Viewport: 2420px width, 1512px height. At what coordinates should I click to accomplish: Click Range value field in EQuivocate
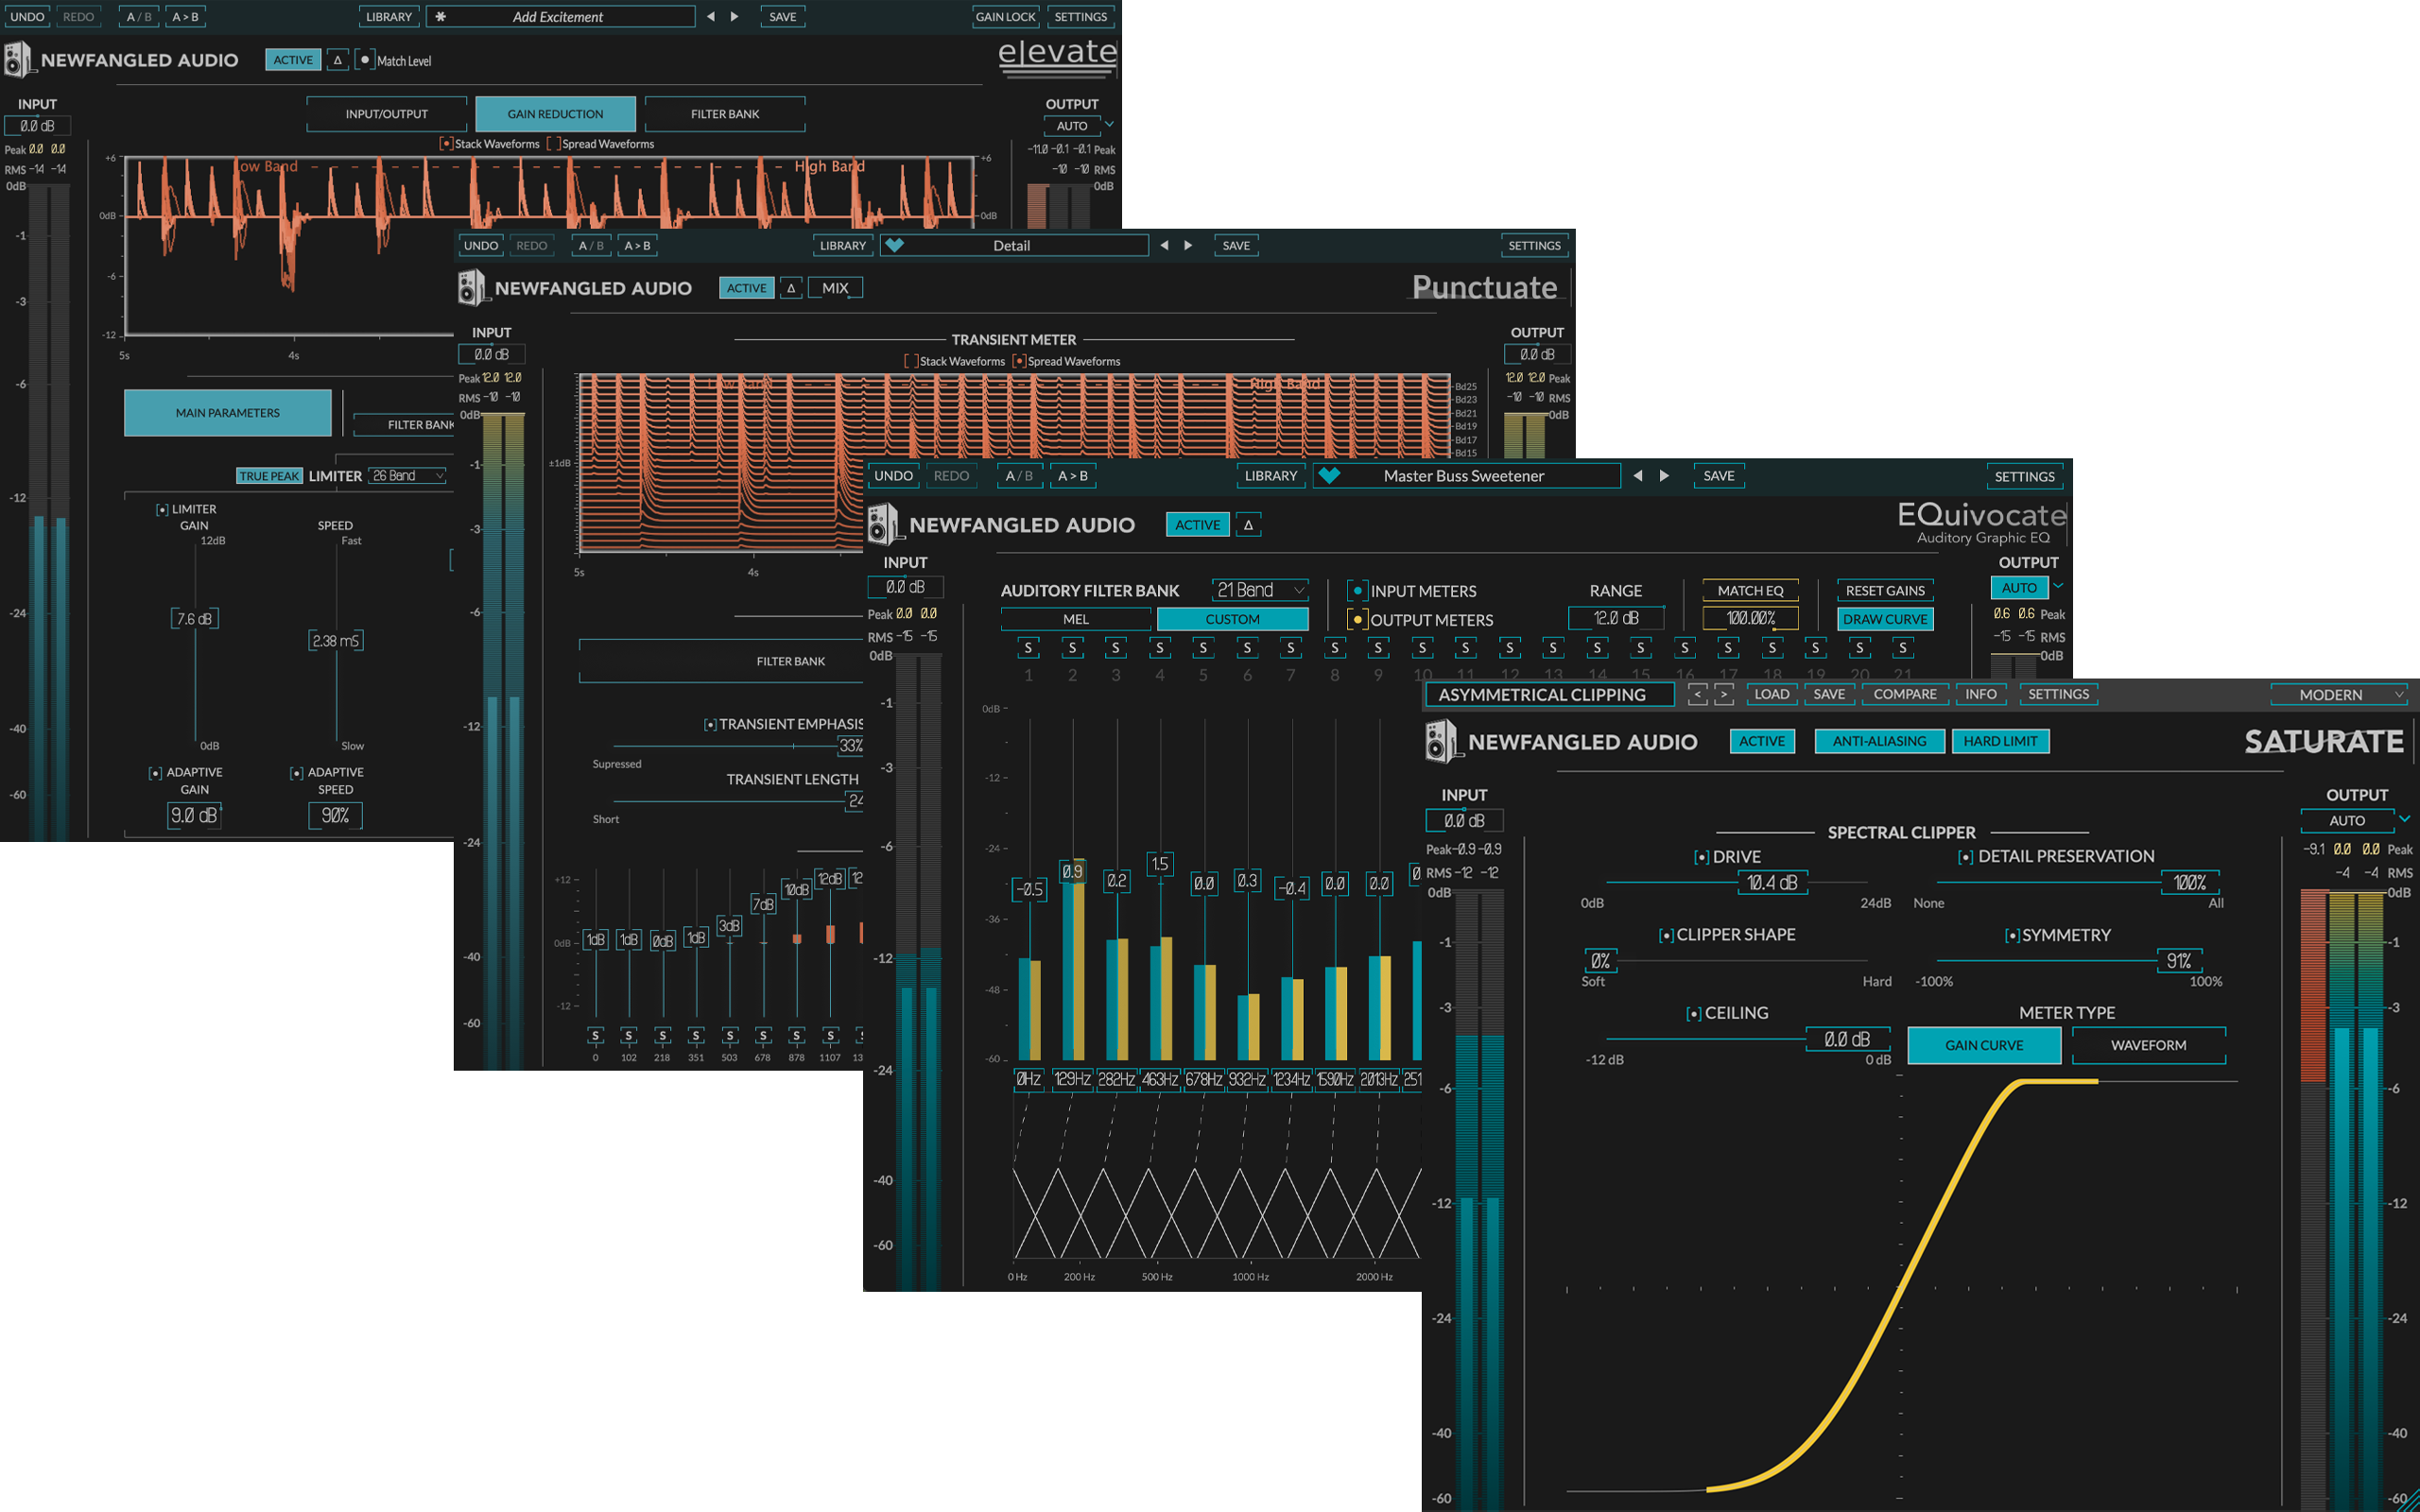(1616, 619)
